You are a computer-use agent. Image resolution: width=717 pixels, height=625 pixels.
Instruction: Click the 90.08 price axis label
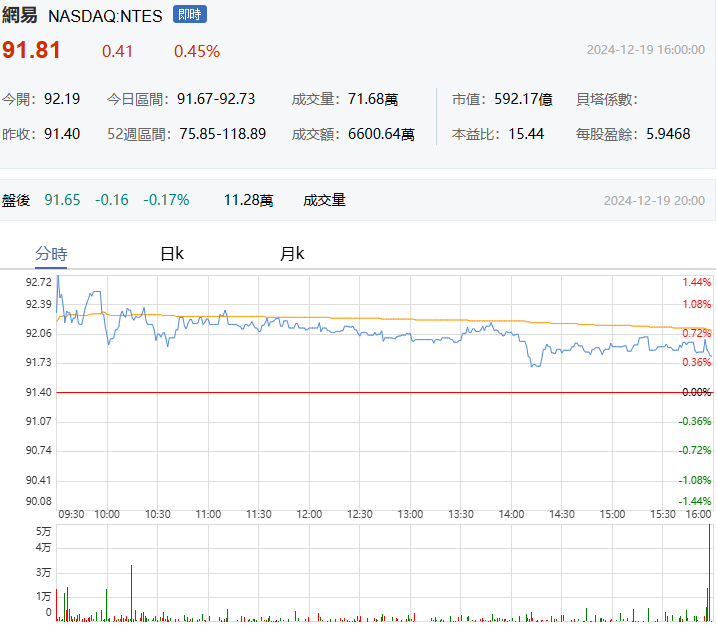pyautogui.click(x=39, y=501)
